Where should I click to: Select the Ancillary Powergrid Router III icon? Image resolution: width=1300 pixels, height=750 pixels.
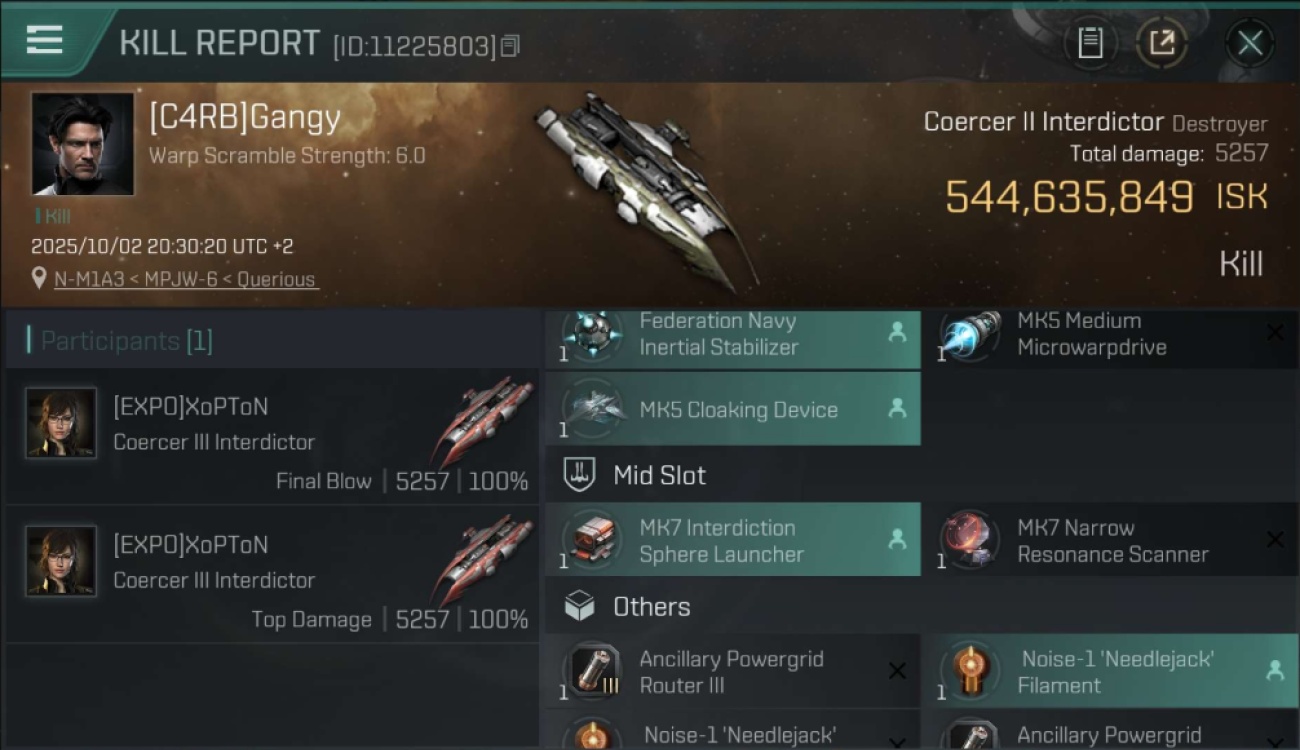tap(592, 671)
